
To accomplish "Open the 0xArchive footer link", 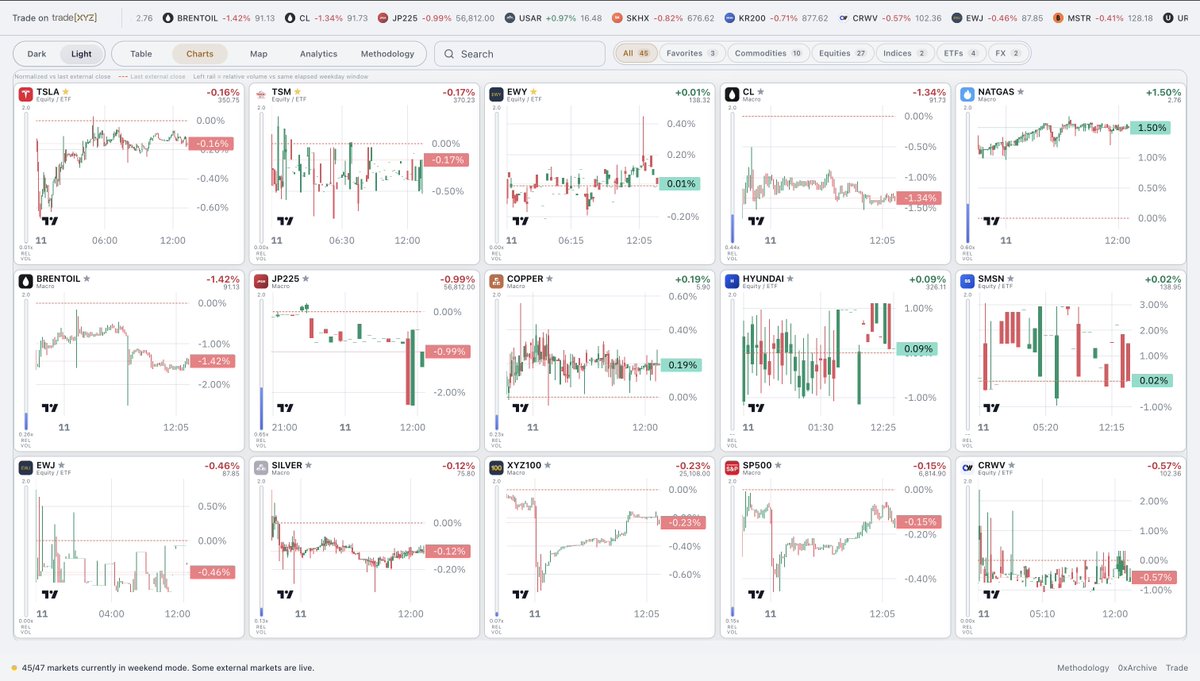I will (x=1137, y=668).
